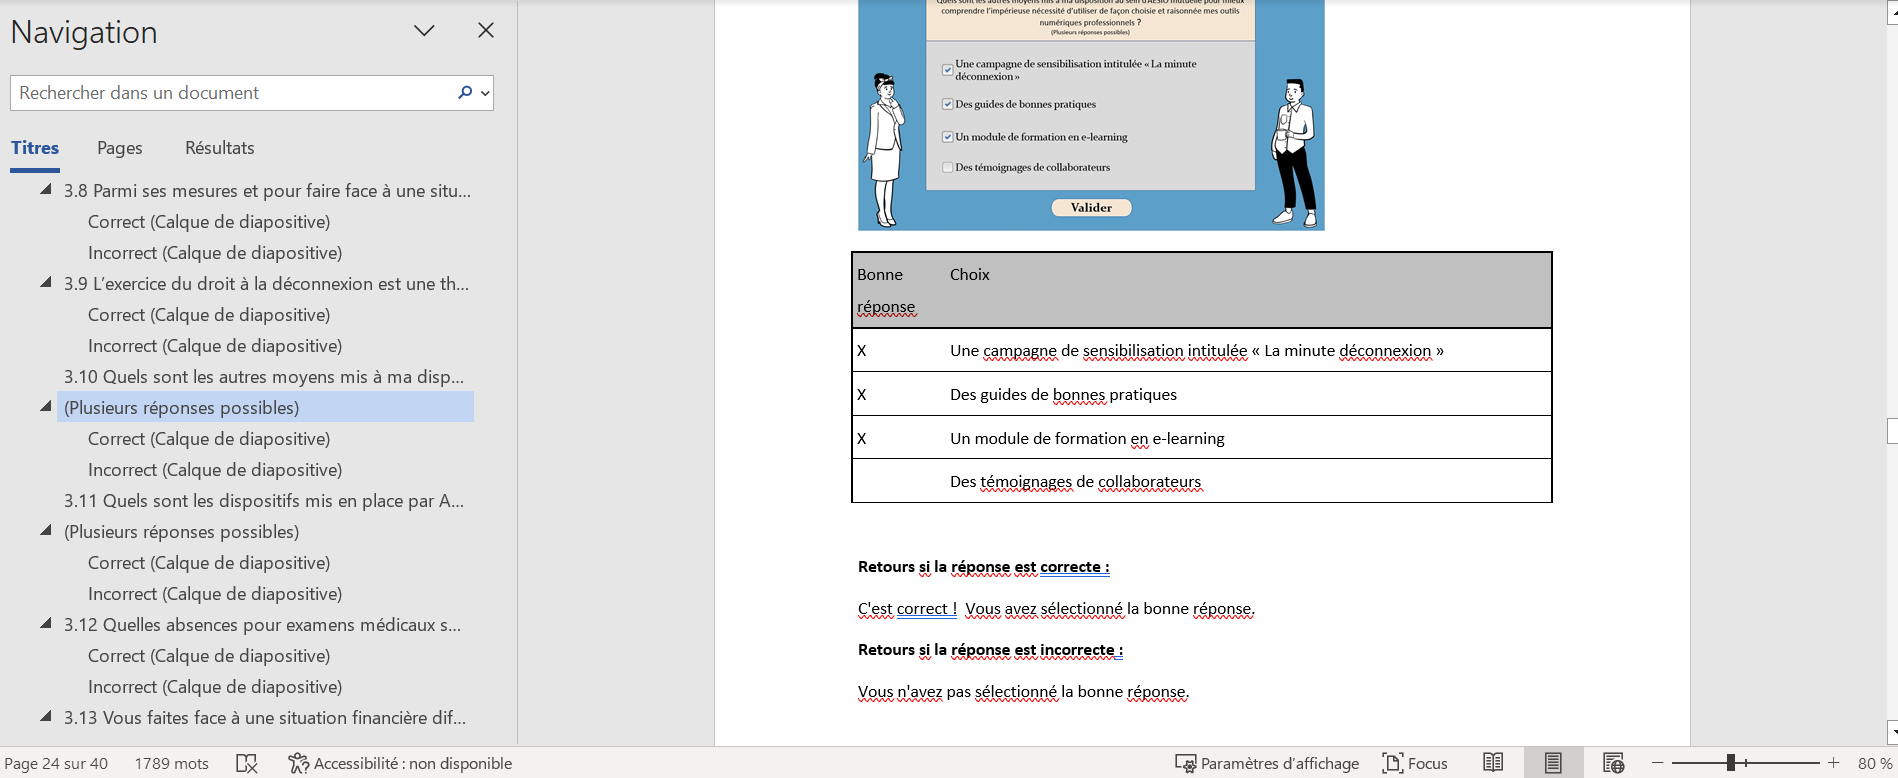Enable Focus mode
Viewport: 1898px width, 778px height.
click(x=1415, y=763)
